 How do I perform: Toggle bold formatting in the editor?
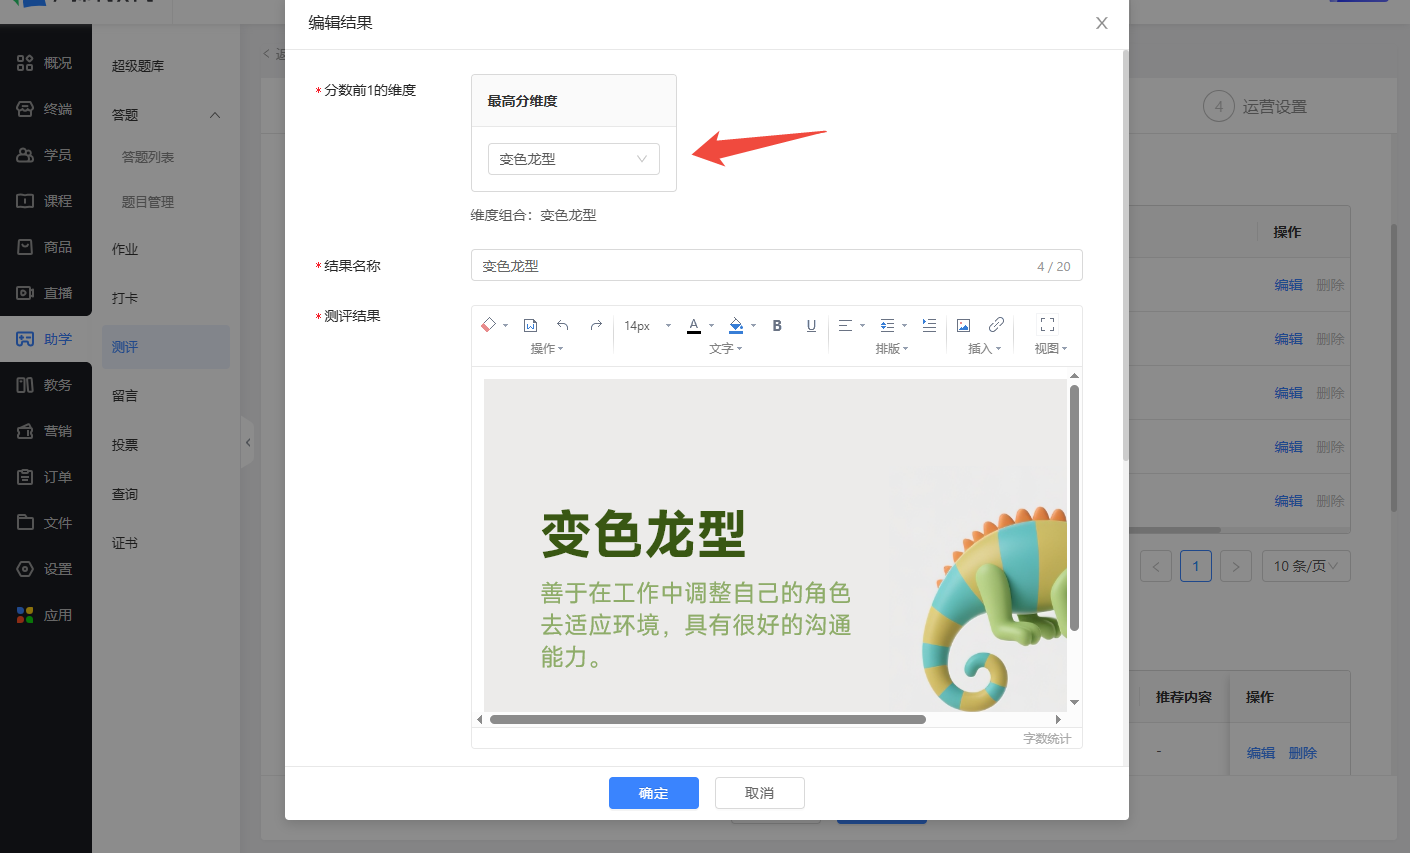point(777,325)
